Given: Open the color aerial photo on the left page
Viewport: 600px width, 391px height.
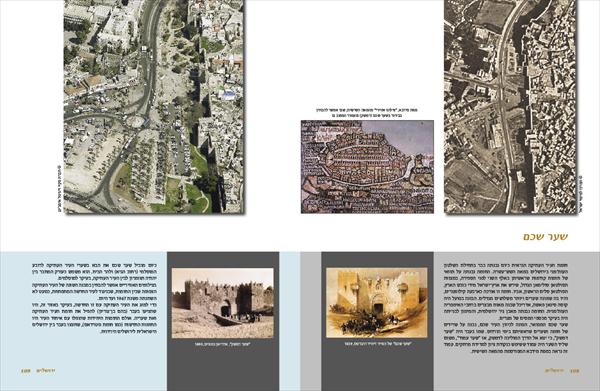Looking at the screenshot, I should point(154,106).
